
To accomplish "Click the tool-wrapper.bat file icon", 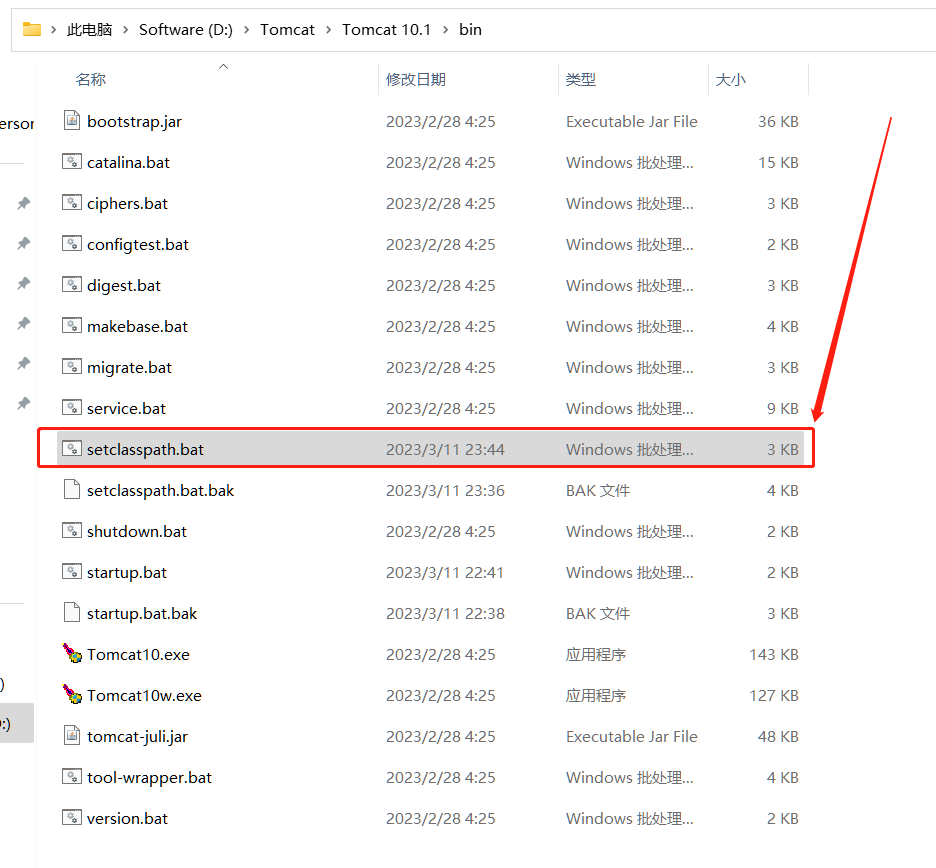I will [72, 777].
